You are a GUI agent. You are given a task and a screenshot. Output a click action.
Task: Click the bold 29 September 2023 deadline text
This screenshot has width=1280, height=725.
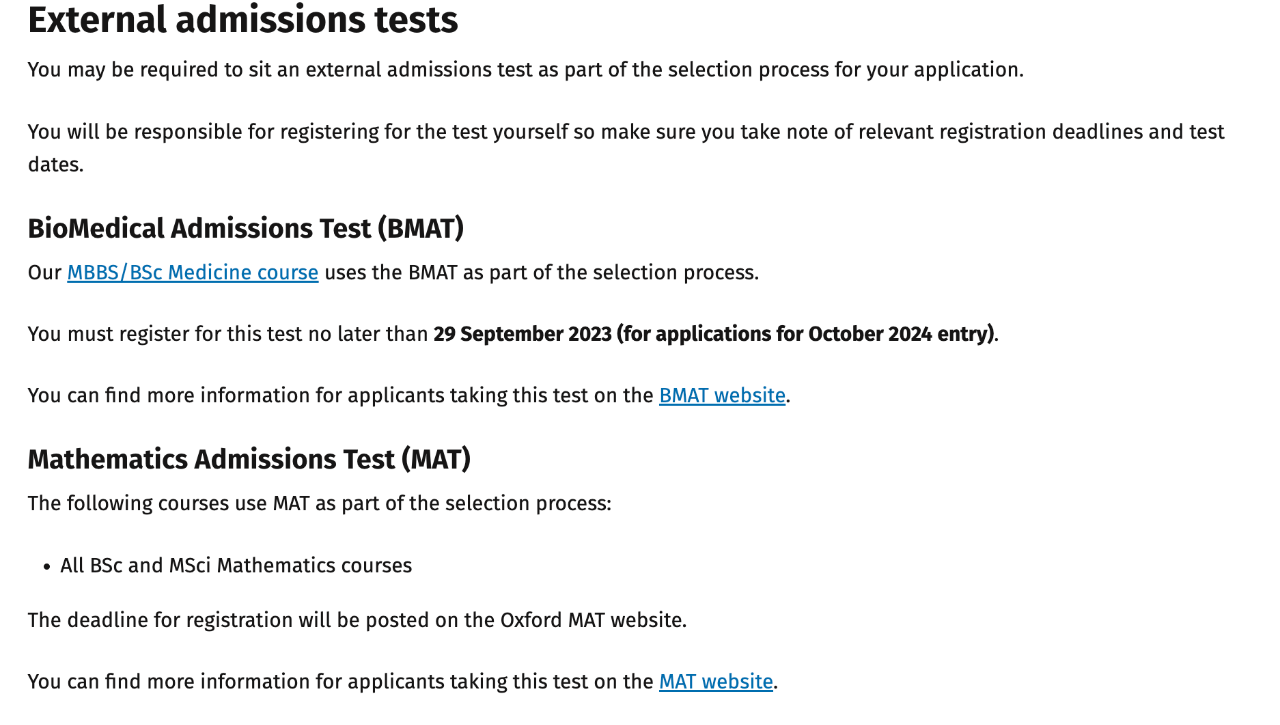(x=522, y=334)
